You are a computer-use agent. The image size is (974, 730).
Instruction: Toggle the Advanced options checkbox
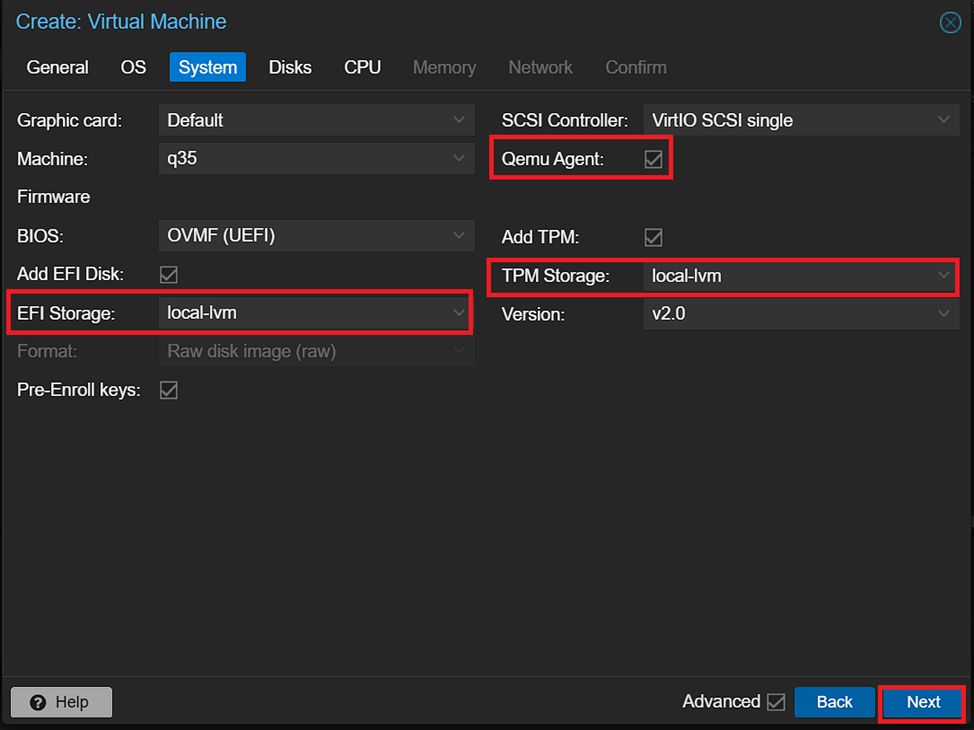(776, 702)
